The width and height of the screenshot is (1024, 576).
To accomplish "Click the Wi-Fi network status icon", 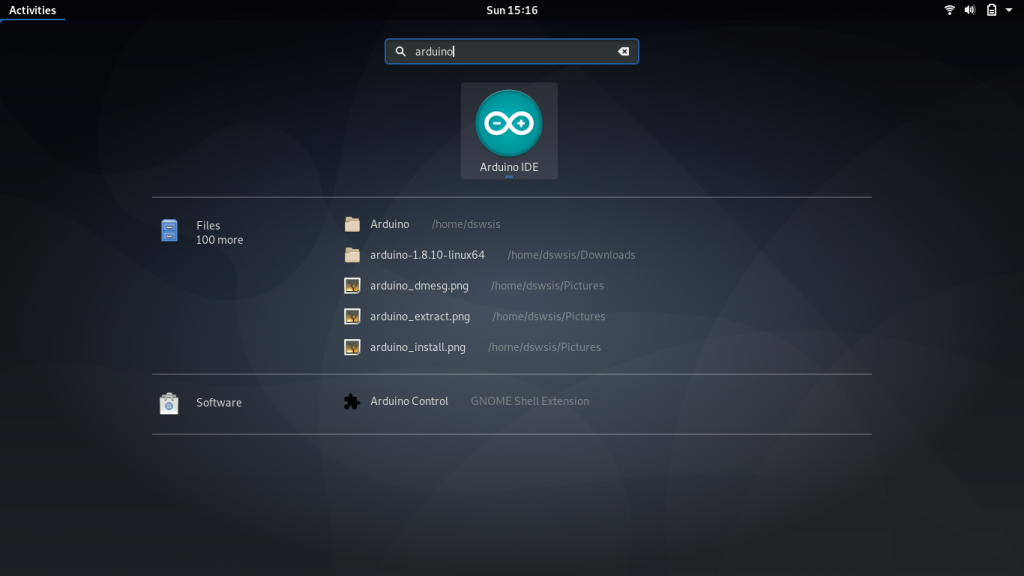I will pos(949,10).
